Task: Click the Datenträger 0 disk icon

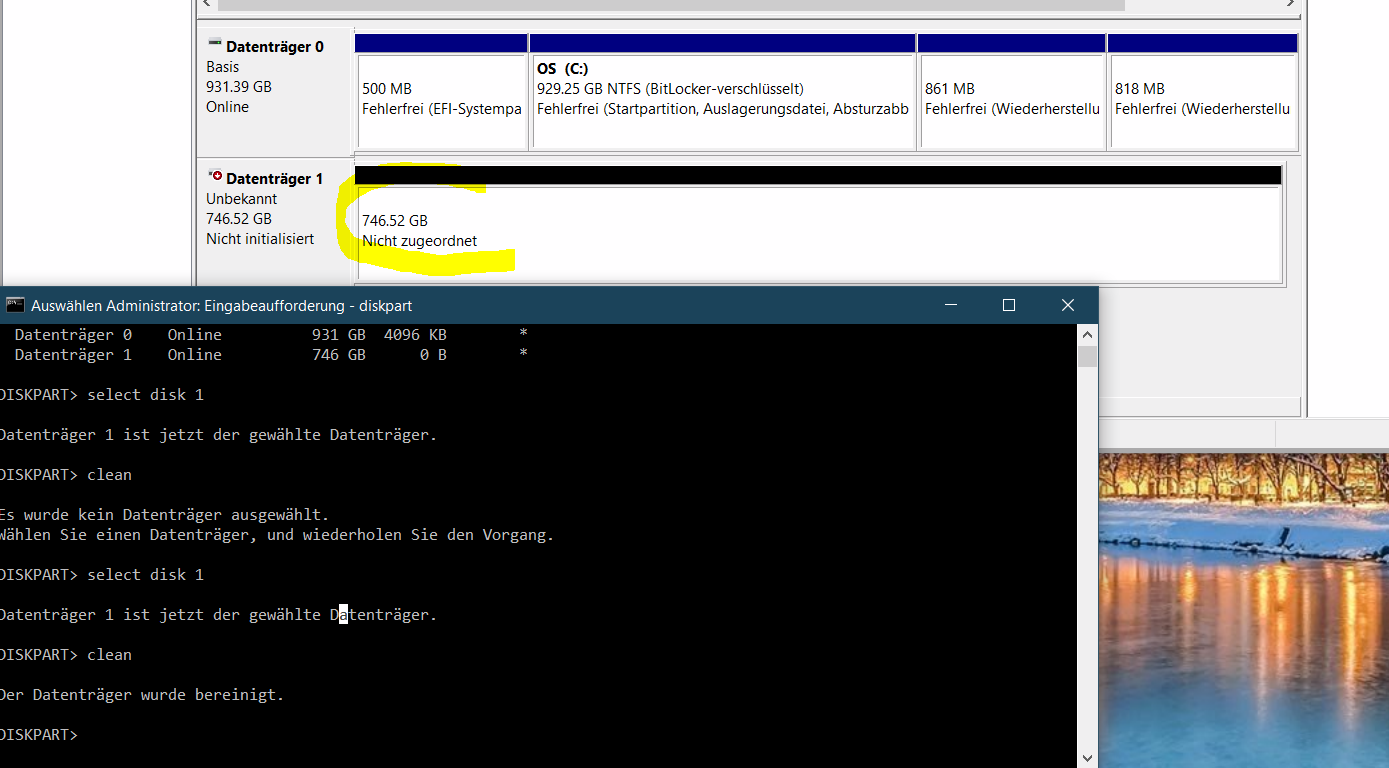Action: coord(214,44)
